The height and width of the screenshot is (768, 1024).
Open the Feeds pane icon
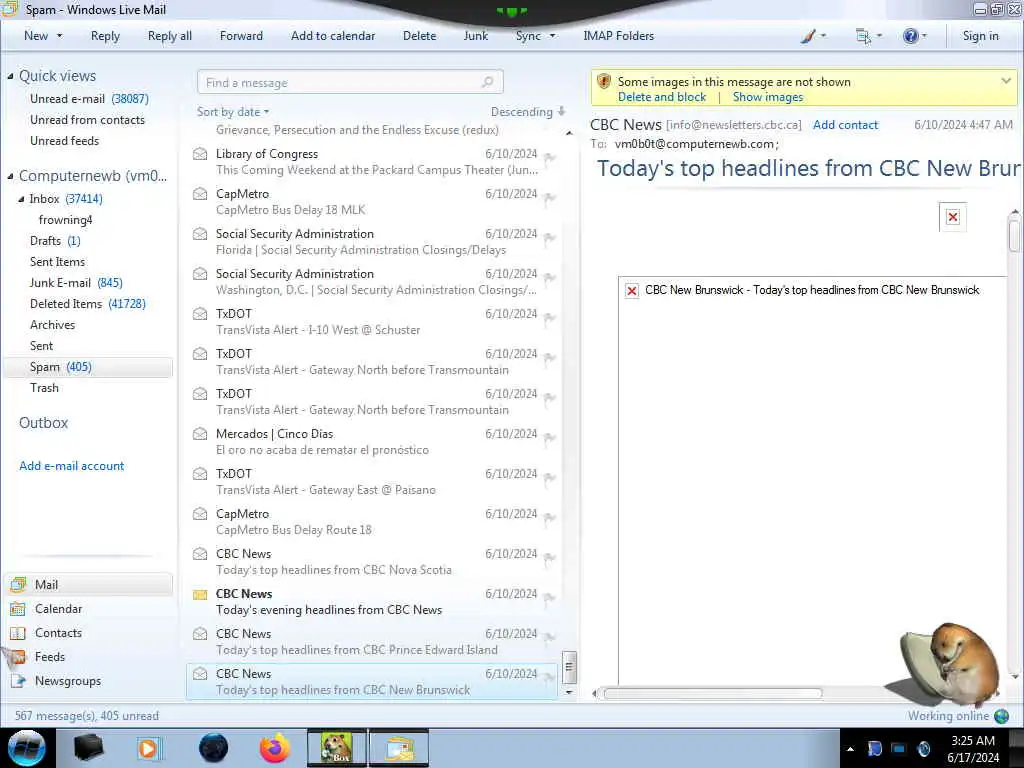coord(18,657)
